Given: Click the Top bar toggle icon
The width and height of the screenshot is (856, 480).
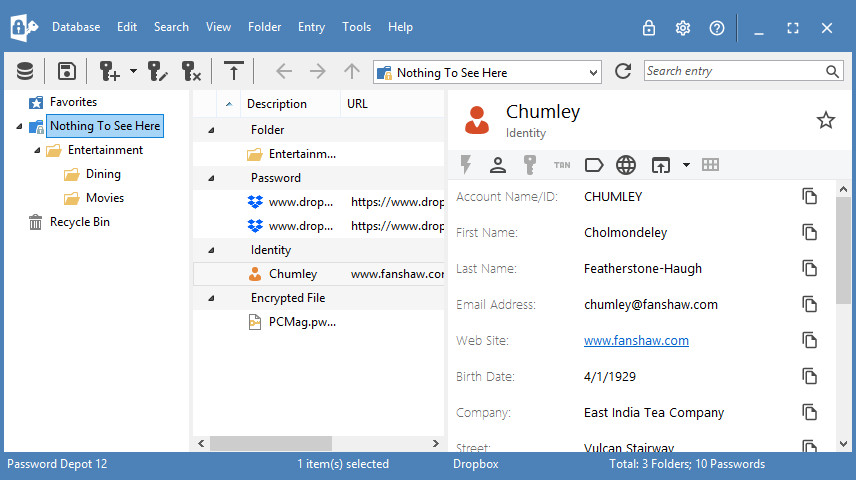Looking at the screenshot, I should (234, 72).
